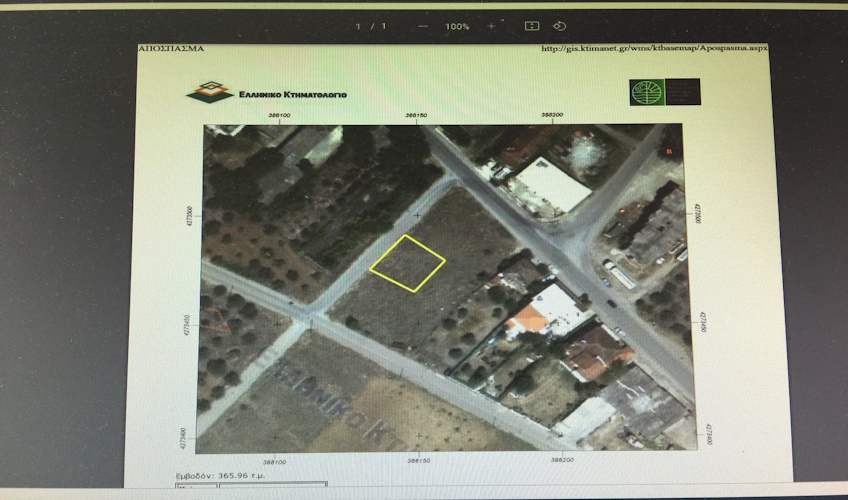Click the total page count in toolbar
The height and width of the screenshot is (500, 848).
[384, 26]
